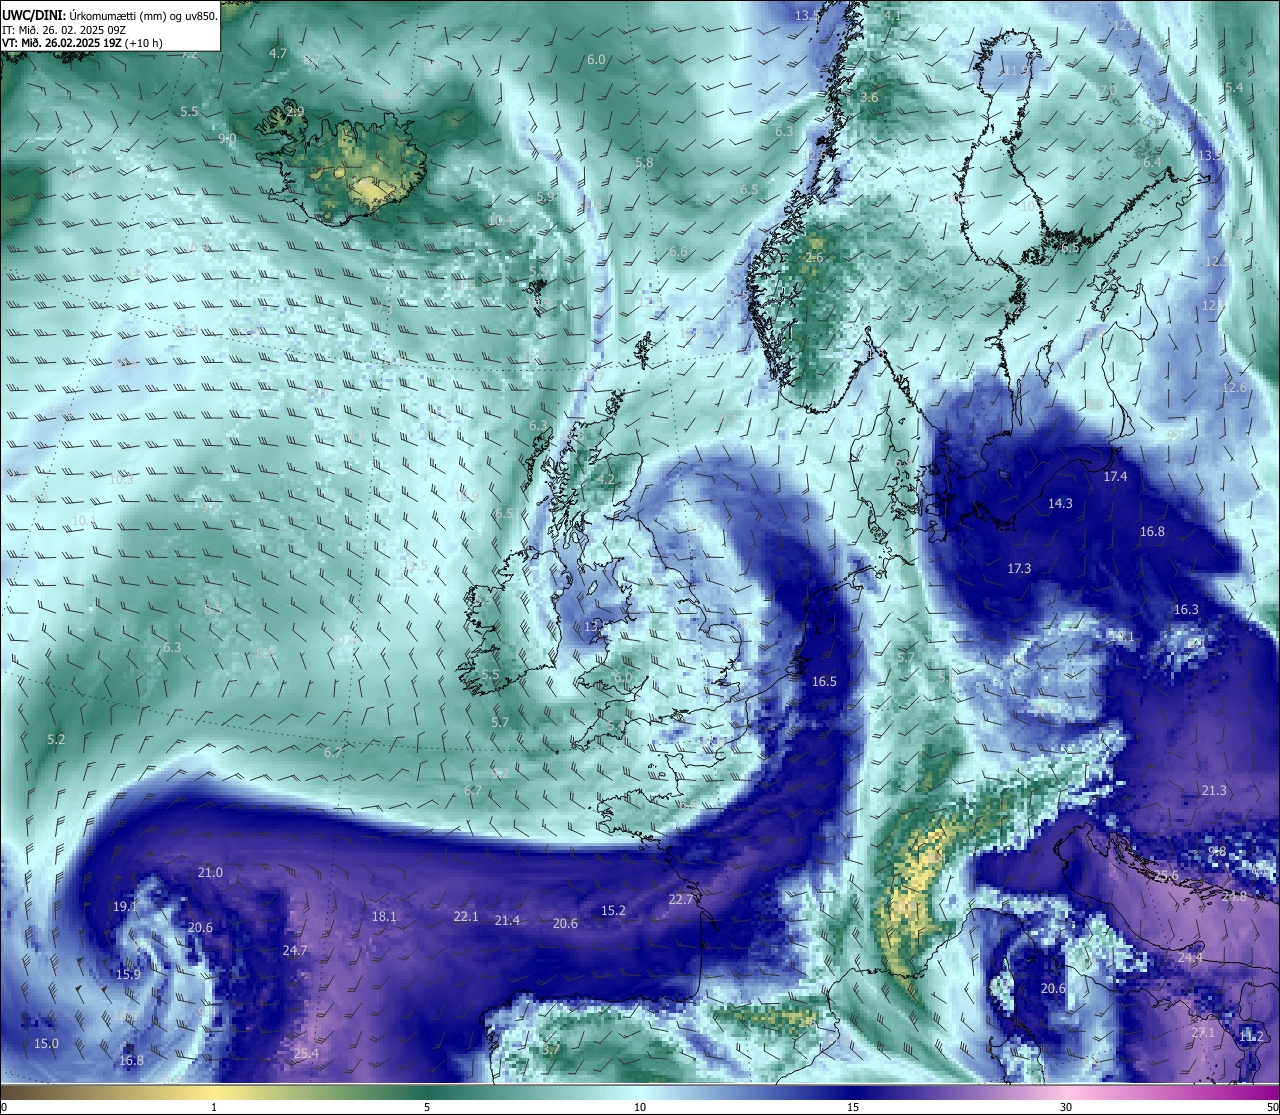Click the '1' tick label on the color scale
Screen dimensions: 1280x1115
point(214,1107)
